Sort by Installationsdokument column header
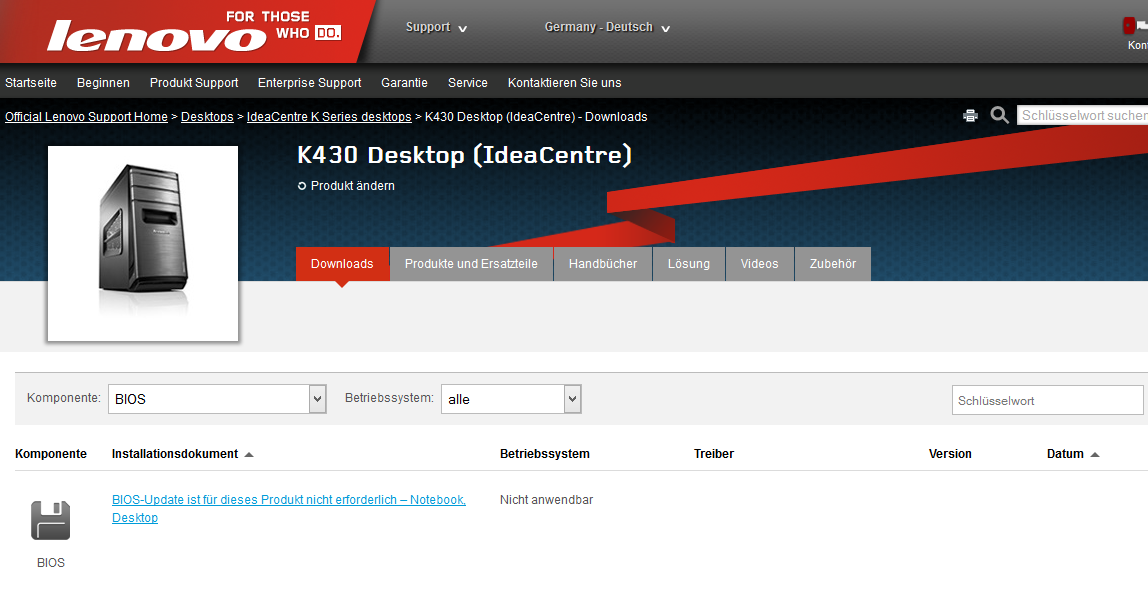This screenshot has width=1148, height=597. click(x=175, y=454)
